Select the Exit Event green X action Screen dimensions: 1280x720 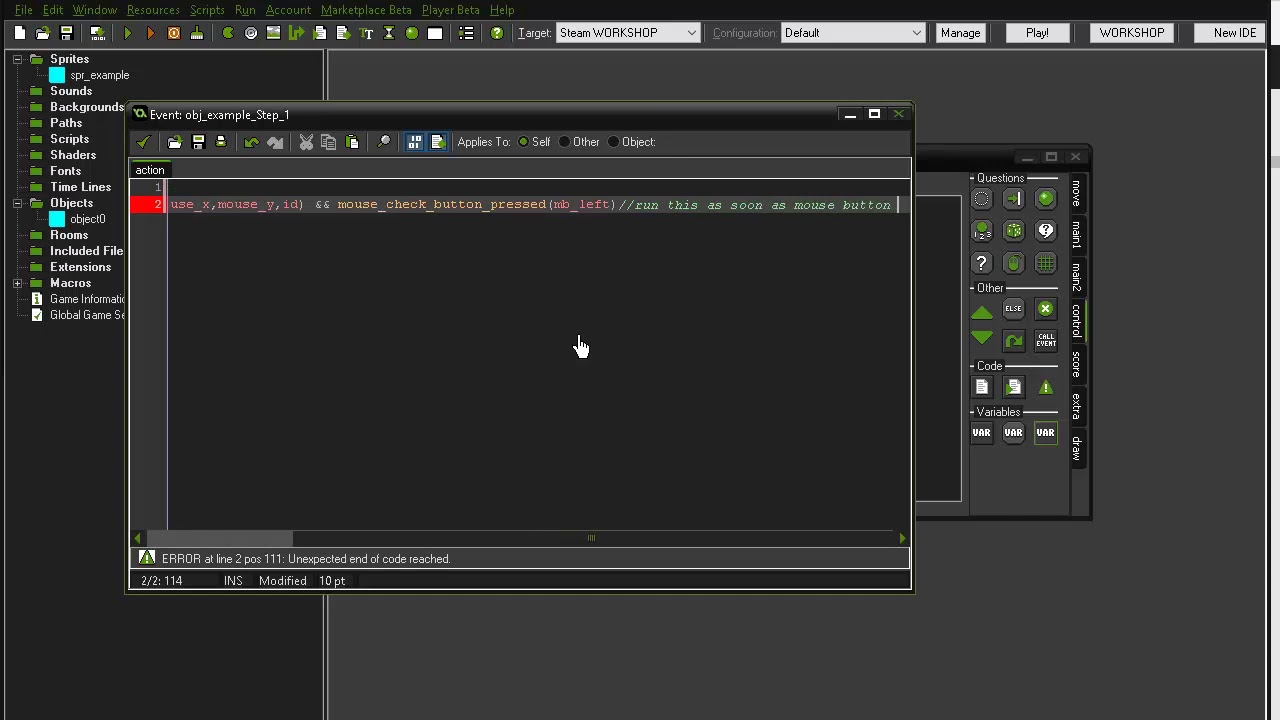point(1045,309)
